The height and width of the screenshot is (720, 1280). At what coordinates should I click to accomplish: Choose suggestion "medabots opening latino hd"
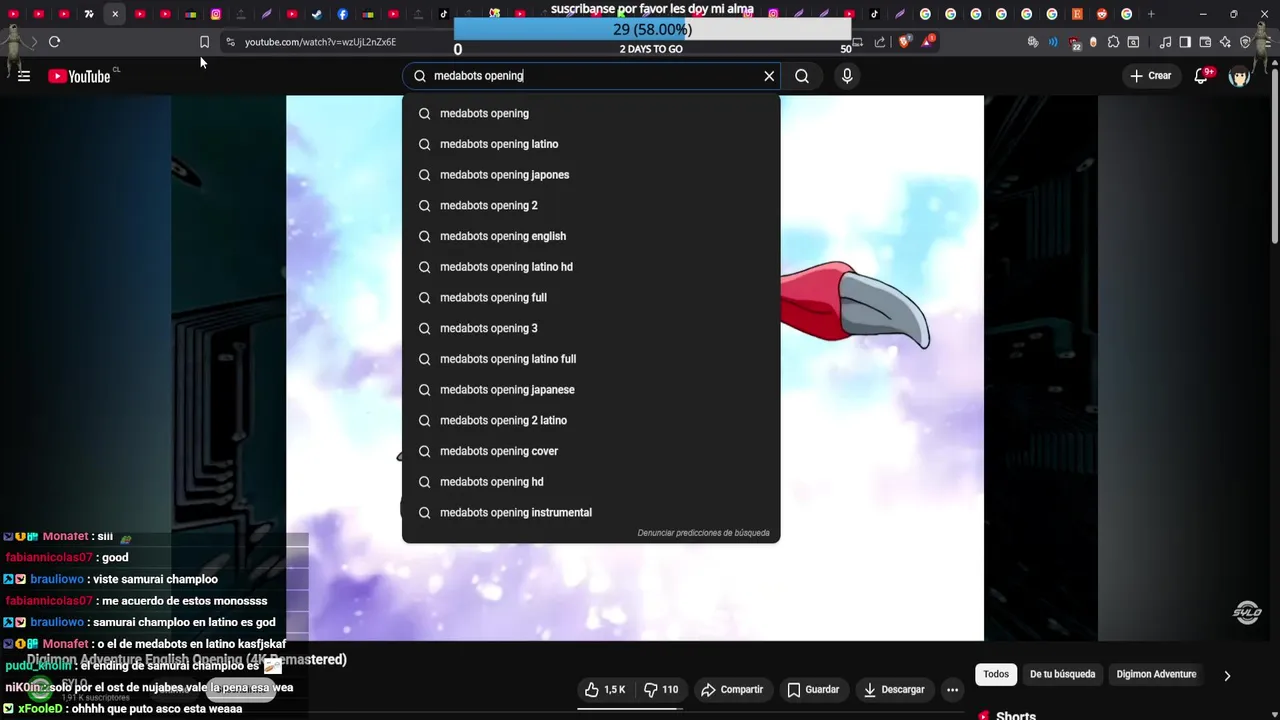591,267
